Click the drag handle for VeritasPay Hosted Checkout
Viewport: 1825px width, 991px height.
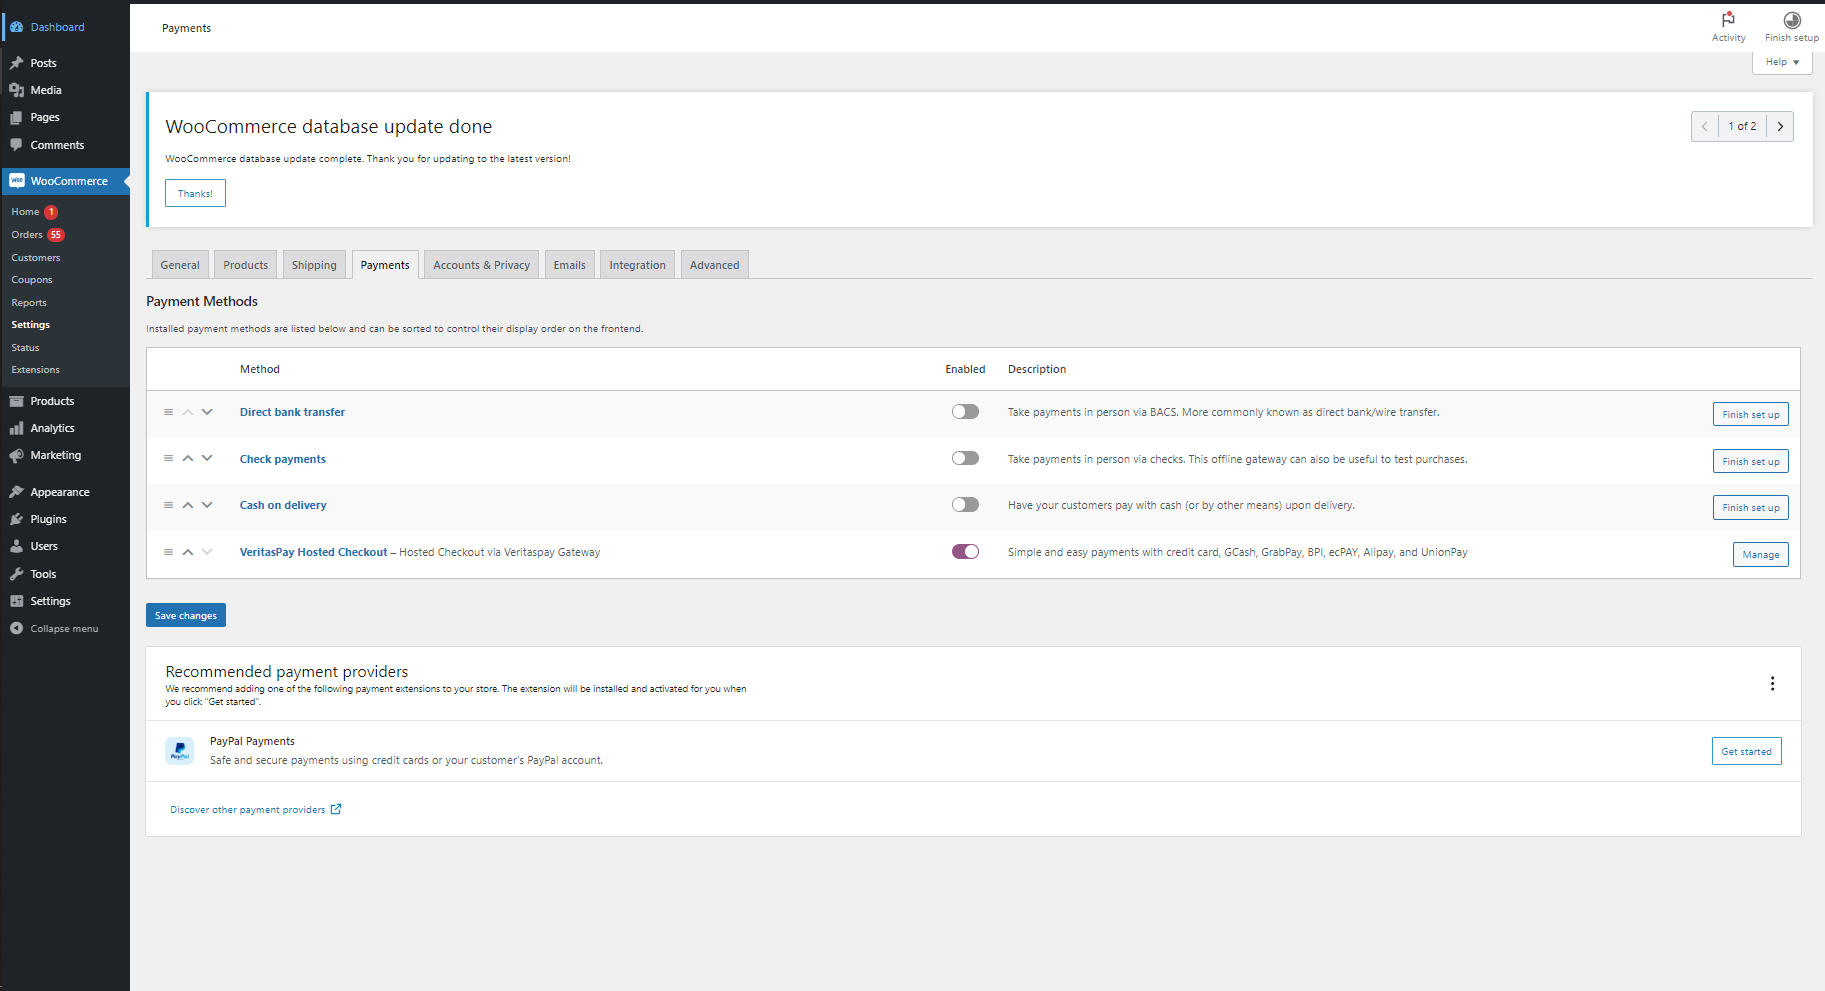tap(168, 552)
